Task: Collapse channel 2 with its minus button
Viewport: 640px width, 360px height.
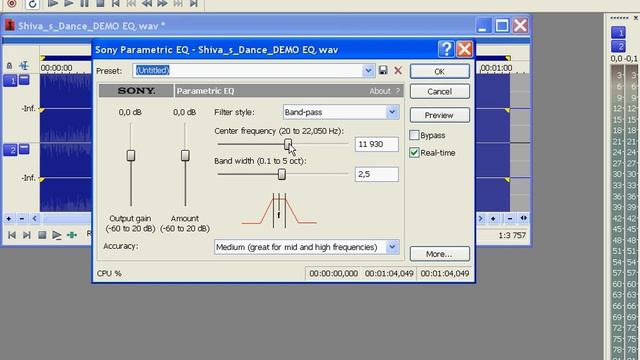Action: click(24, 149)
